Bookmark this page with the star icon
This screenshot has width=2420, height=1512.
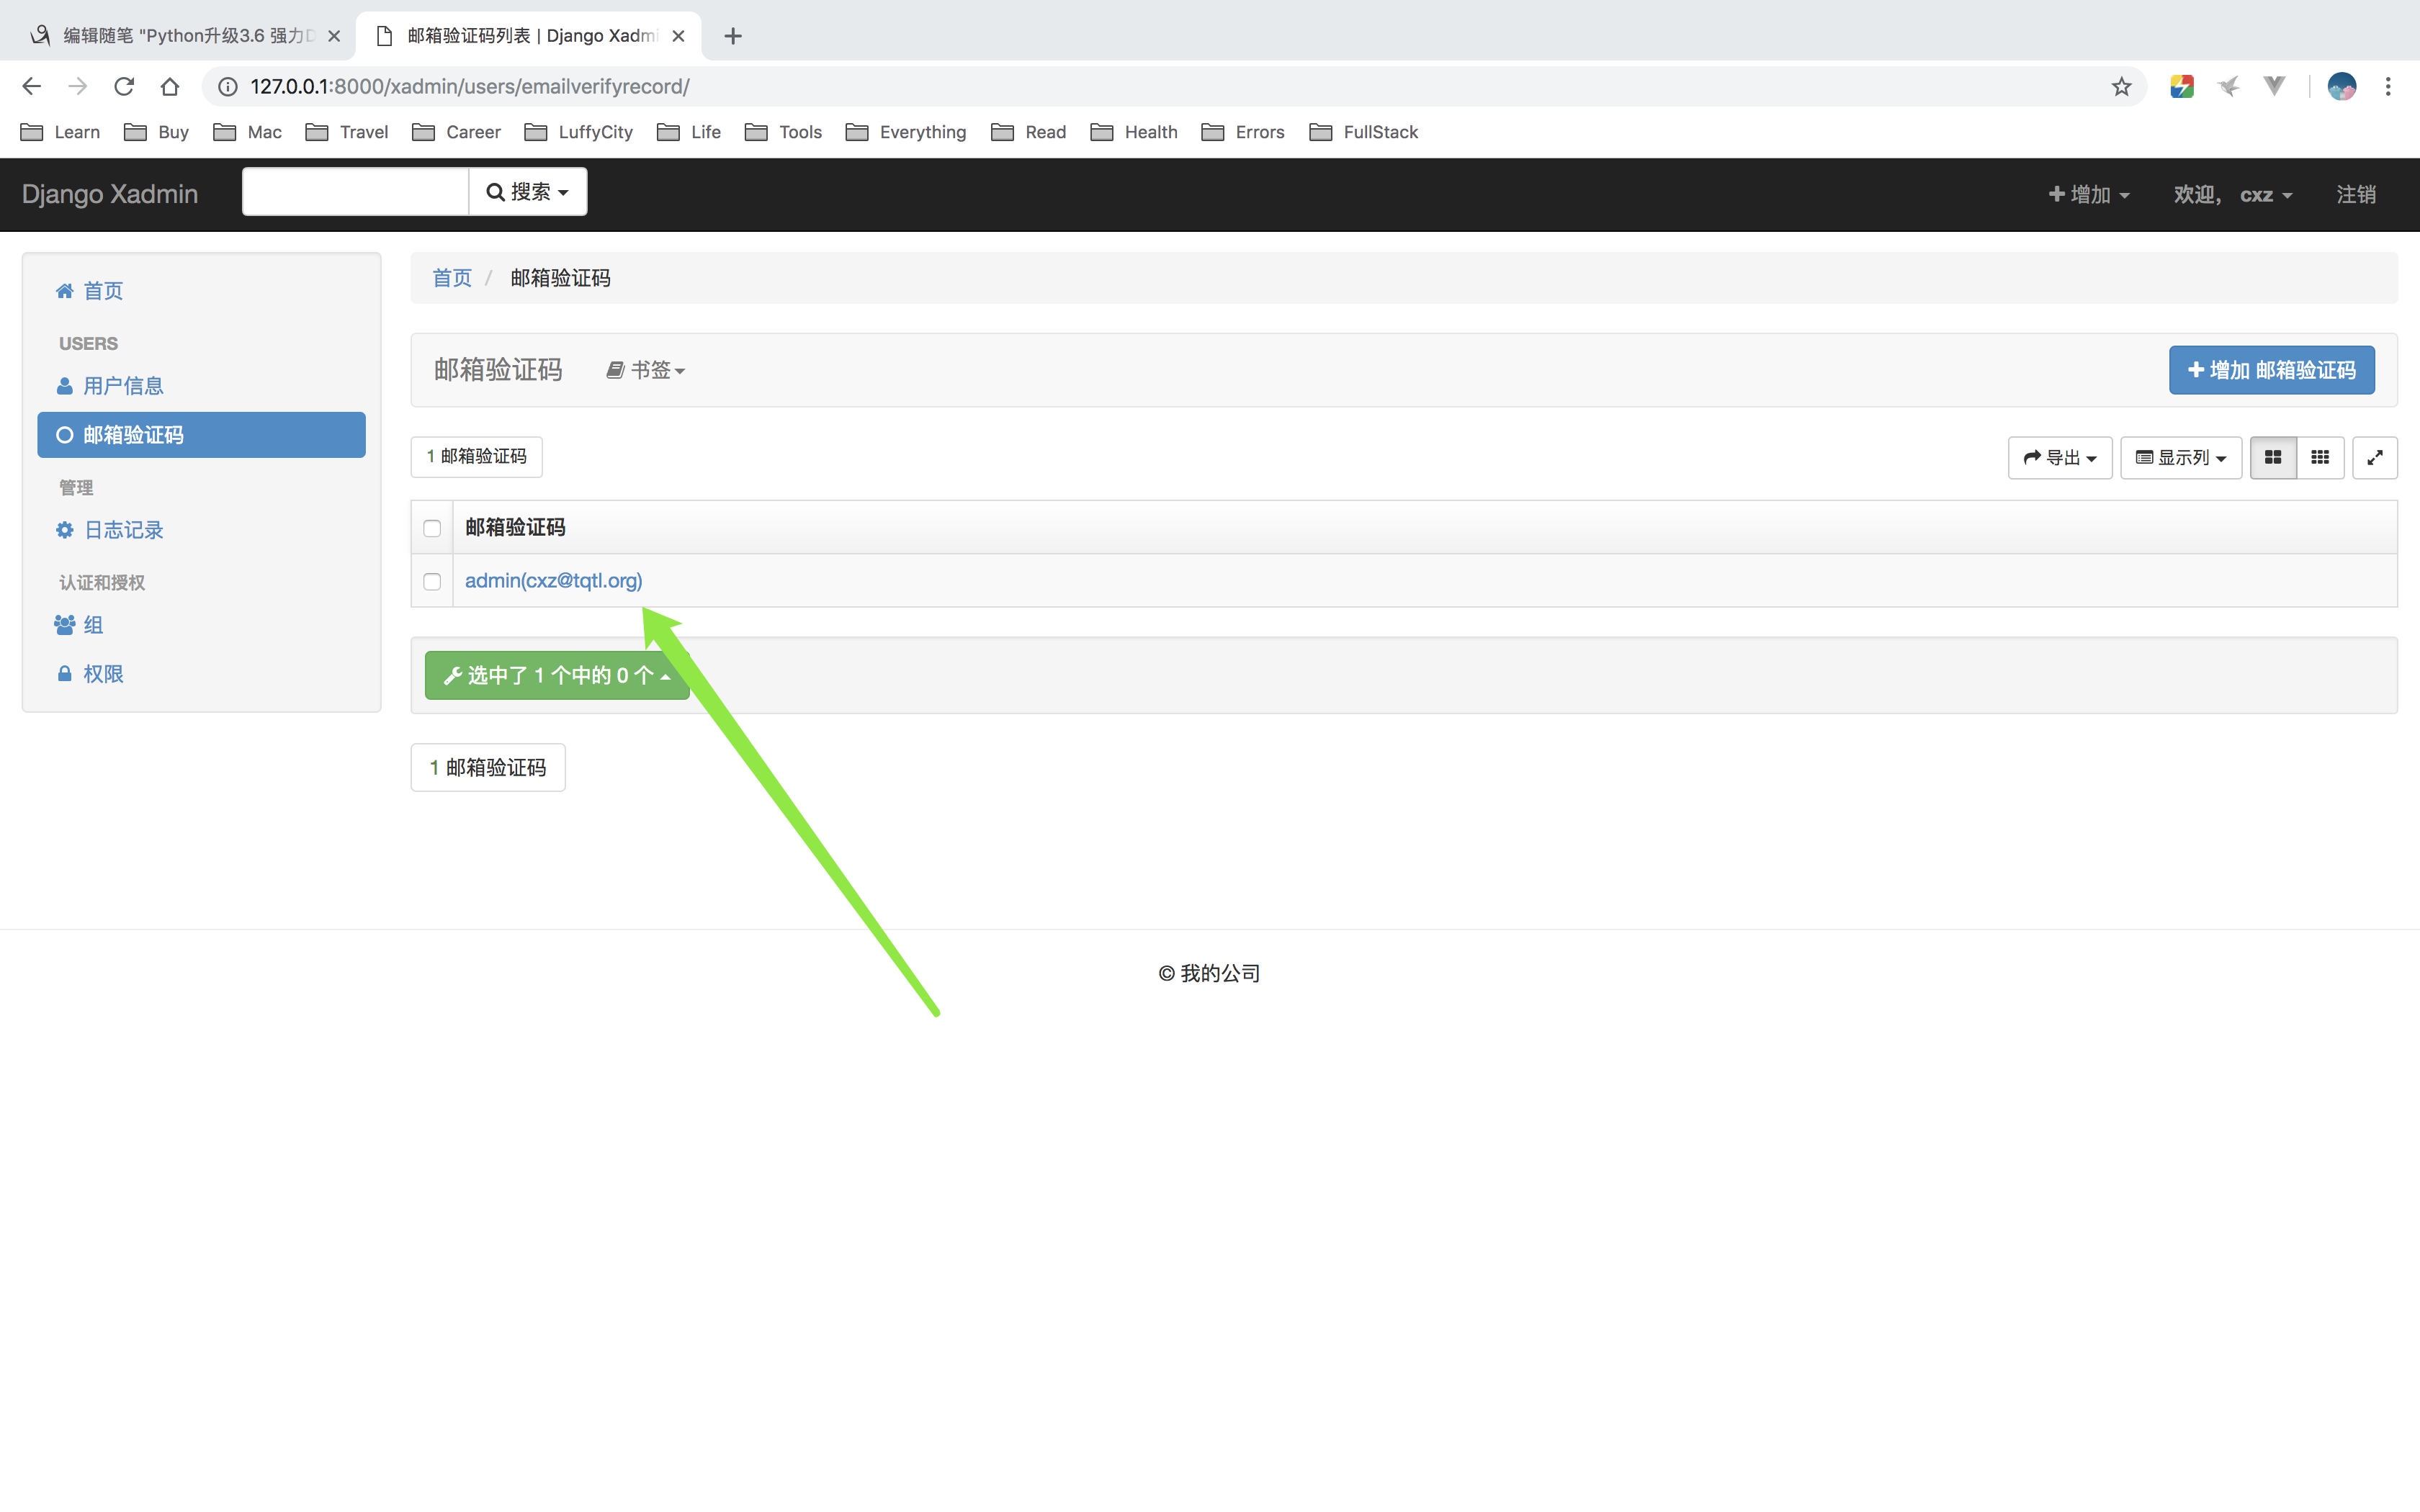(x=2121, y=87)
